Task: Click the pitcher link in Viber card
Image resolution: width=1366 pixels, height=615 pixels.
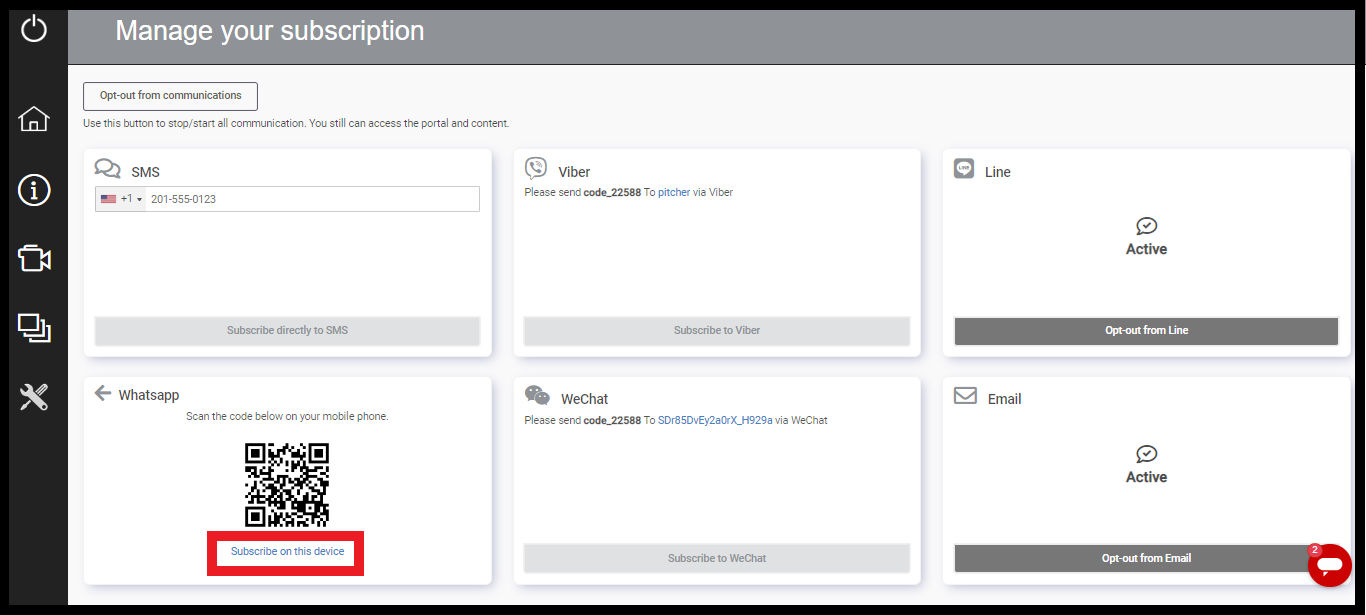Action: [674, 192]
